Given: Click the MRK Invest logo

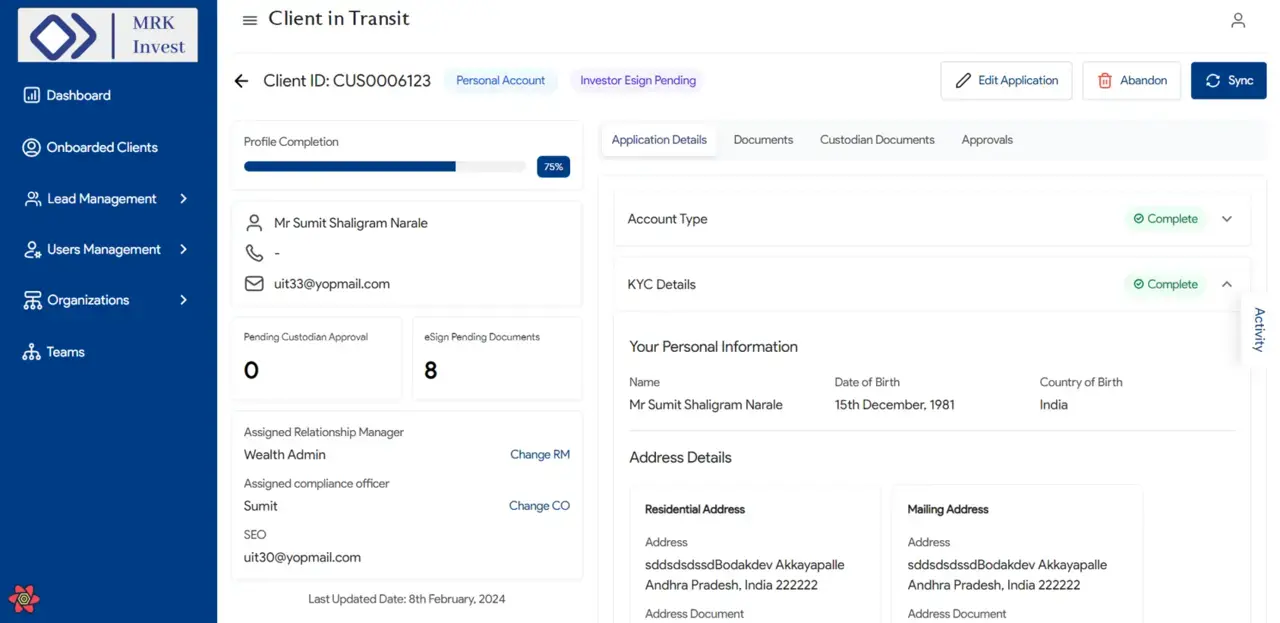Looking at the screenshot, I should pyautogui.click(x=108, y=36).
